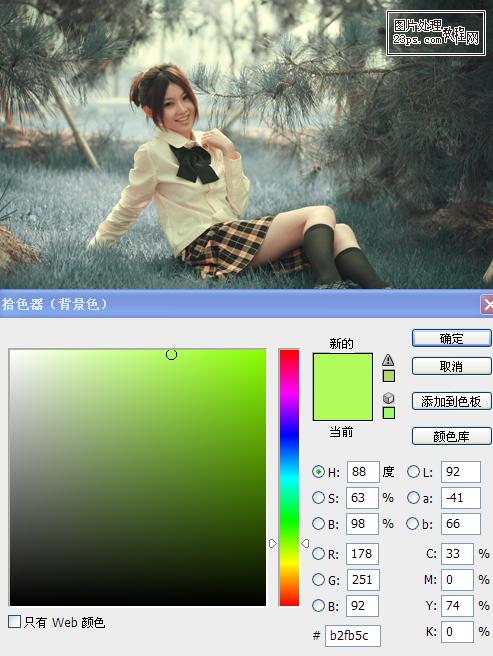The width and height of the screenshot is (493, 656).
Task: Open the 颜色库 color libraries button
Action: click(x=451, y=436)
